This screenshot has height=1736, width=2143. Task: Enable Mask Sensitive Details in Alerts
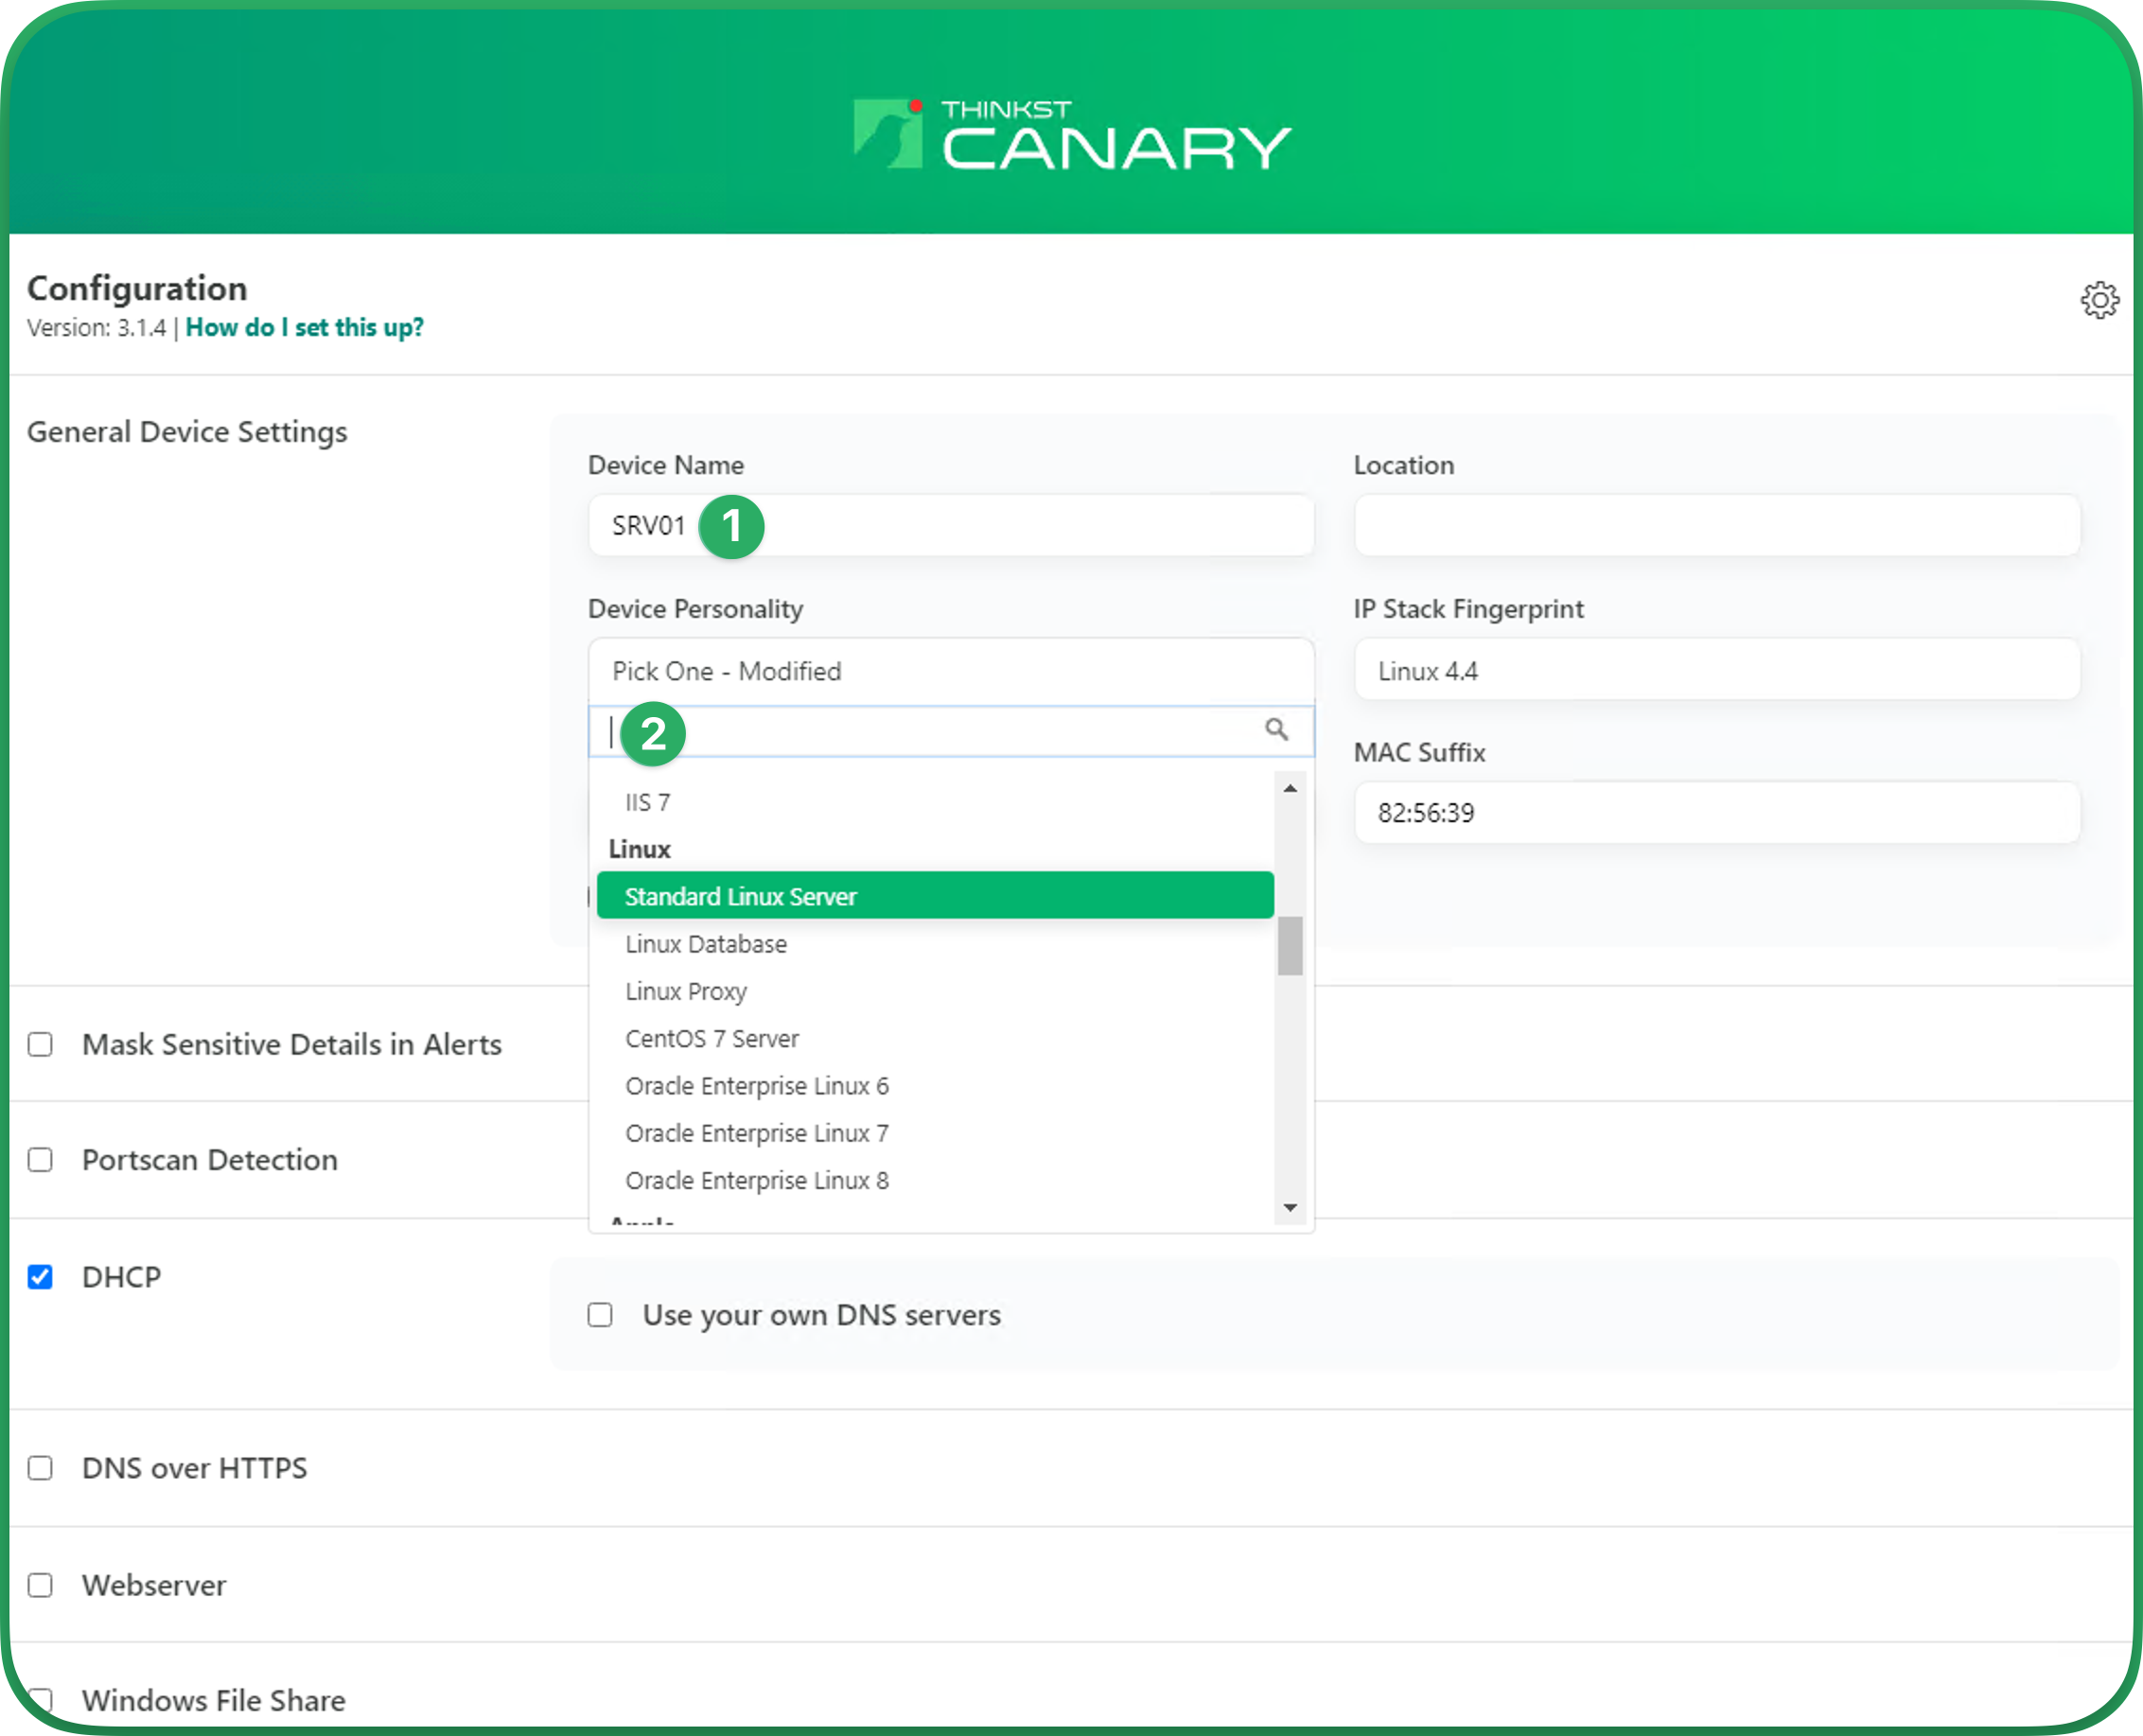(x=40, y=1044)
